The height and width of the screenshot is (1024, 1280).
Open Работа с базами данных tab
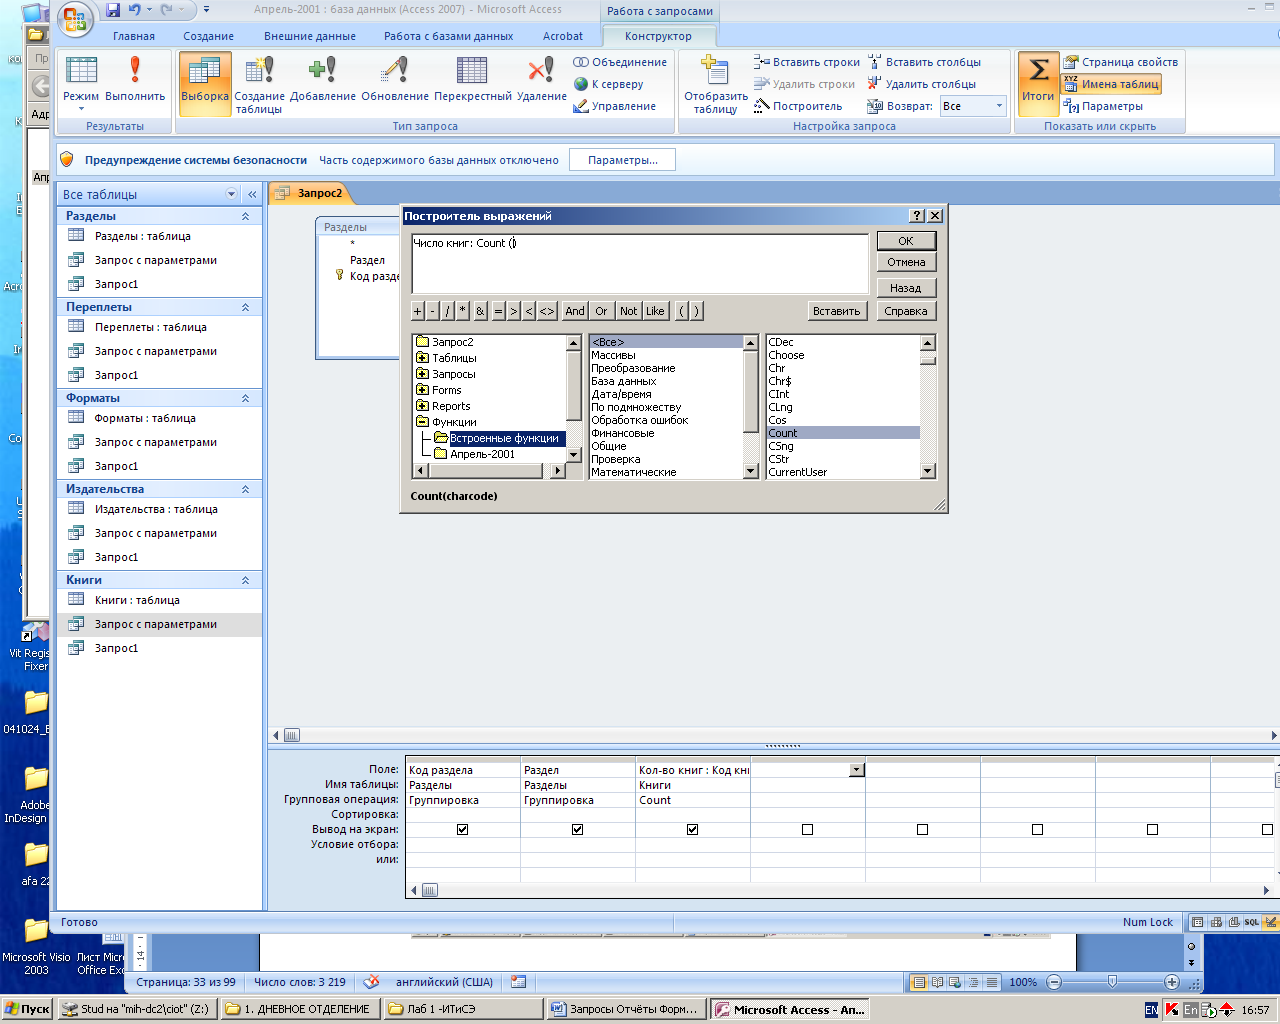point(449,36)
